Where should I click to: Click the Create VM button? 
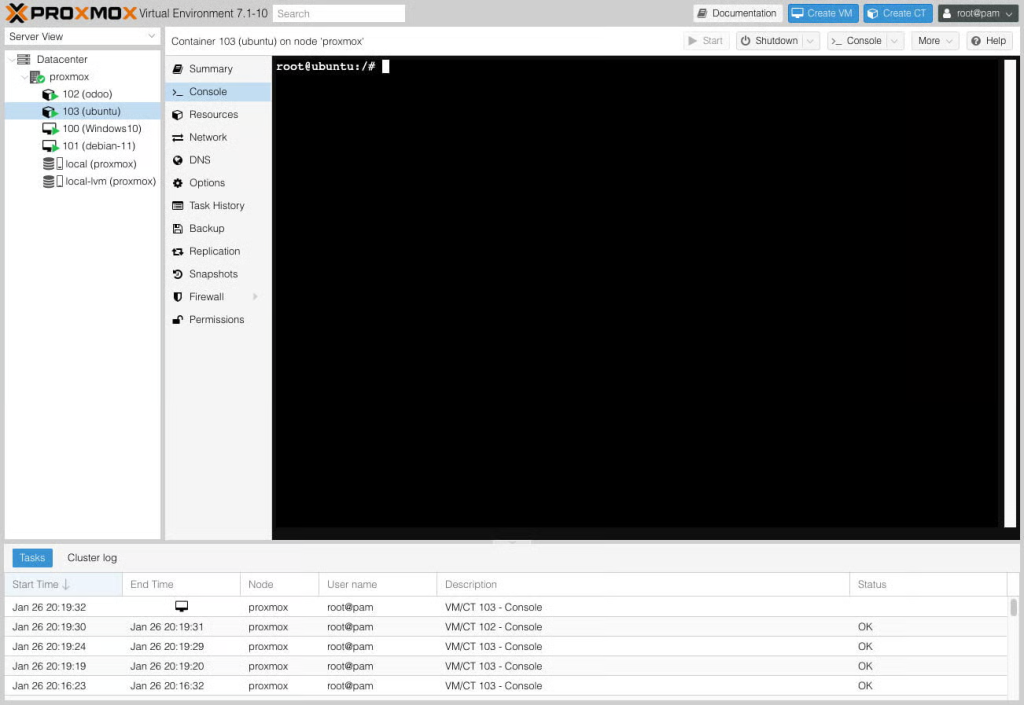pyautogui.click(x=823, y=13)
